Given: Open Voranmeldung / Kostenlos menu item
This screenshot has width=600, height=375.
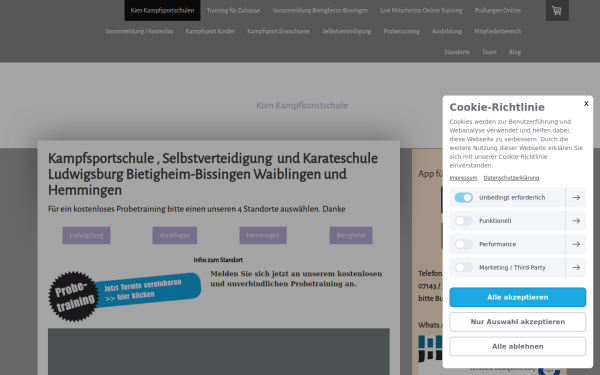Looking at the screenshot, I should [139, 31].
